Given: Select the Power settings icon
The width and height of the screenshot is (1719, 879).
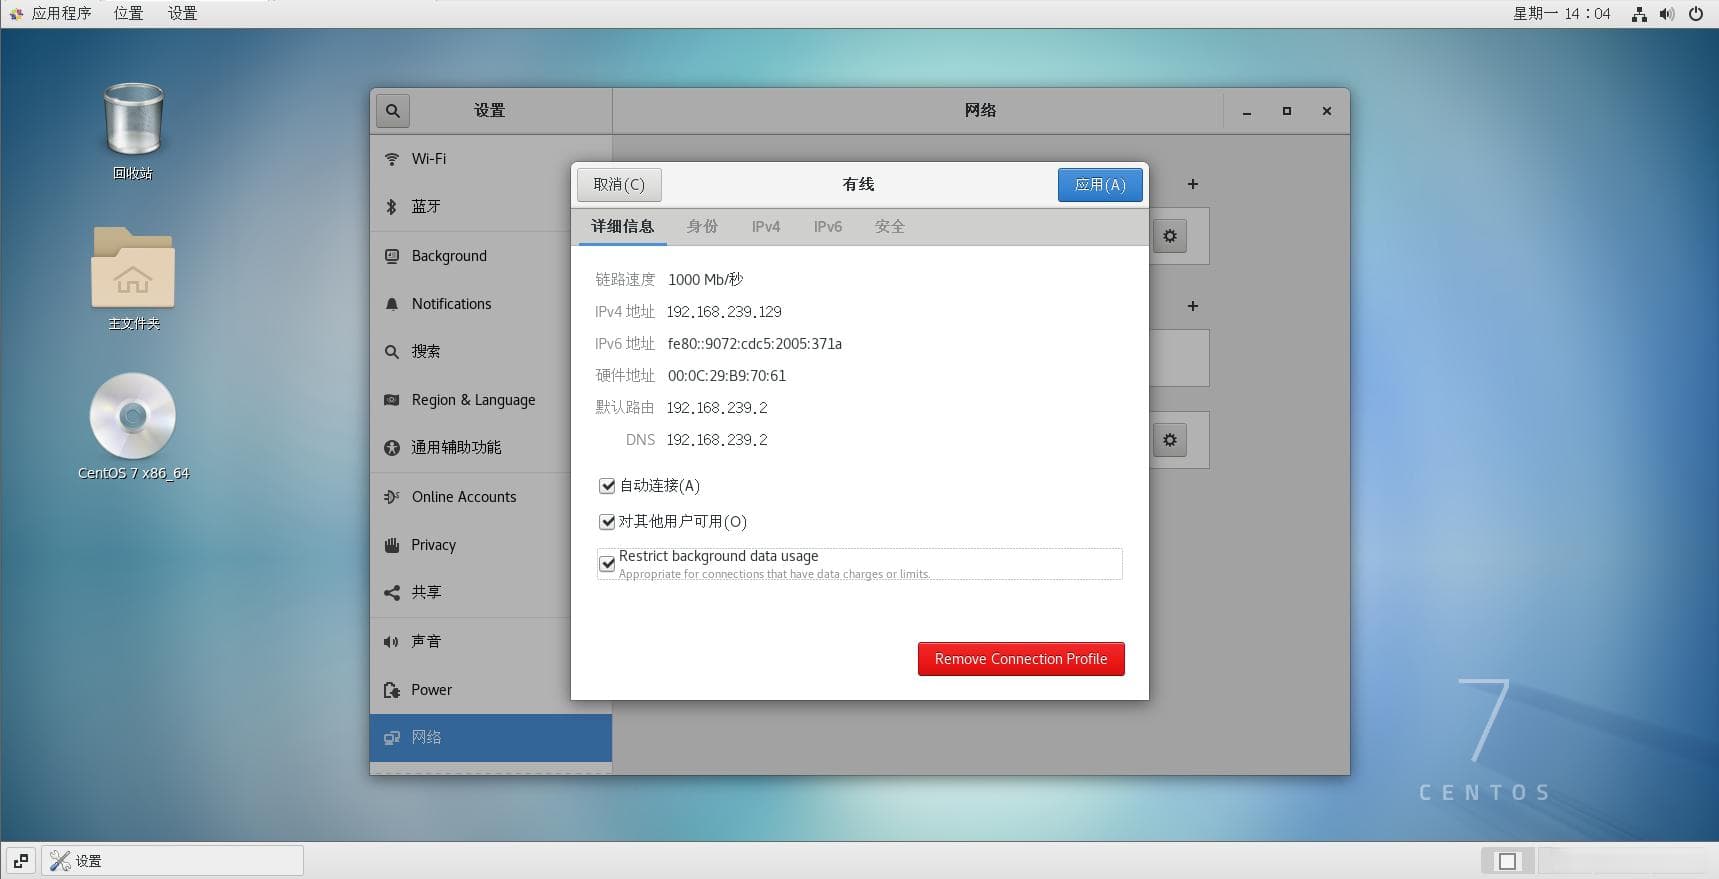Looking at the screenshot, I should coord(392,690).
